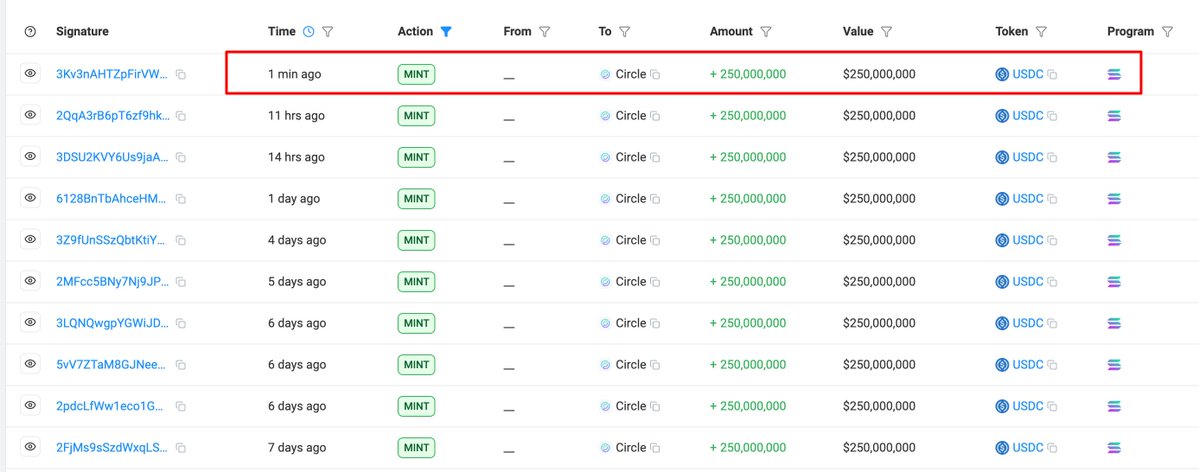Open the Token column filter
The image size is (1199, 472).
coord(1041,31)
